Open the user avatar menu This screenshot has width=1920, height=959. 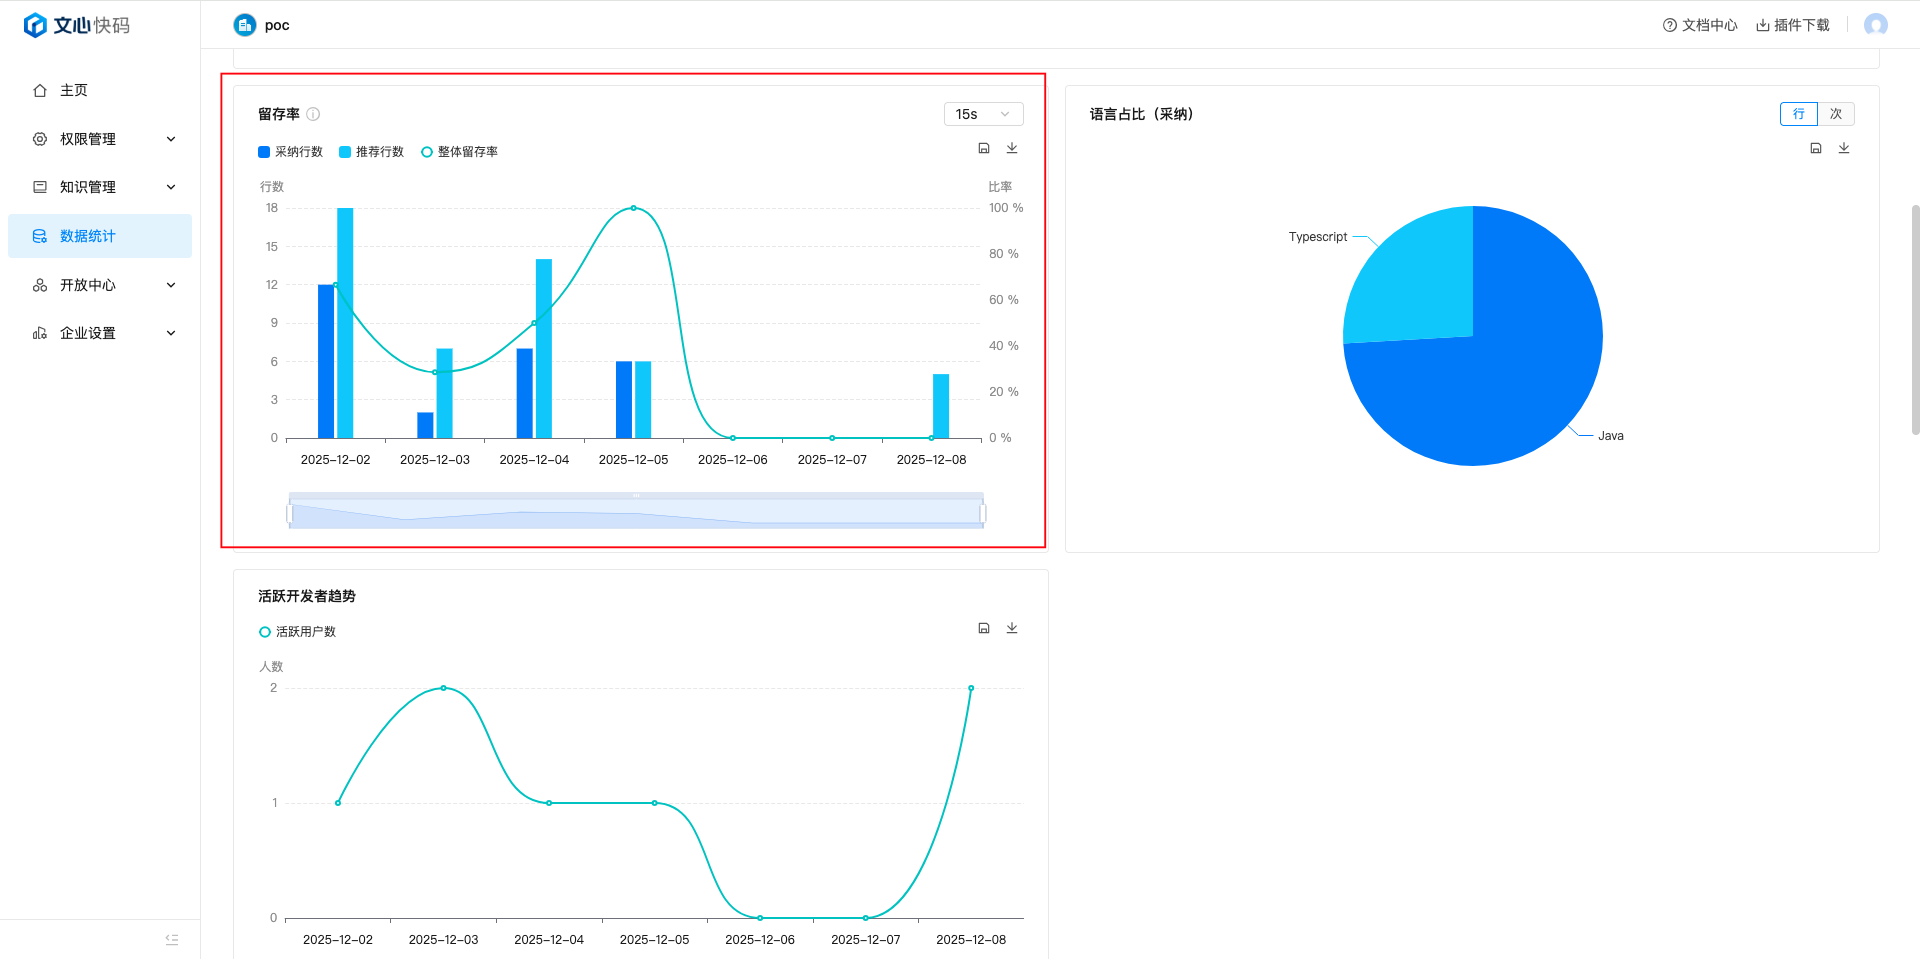[1875, 25]
